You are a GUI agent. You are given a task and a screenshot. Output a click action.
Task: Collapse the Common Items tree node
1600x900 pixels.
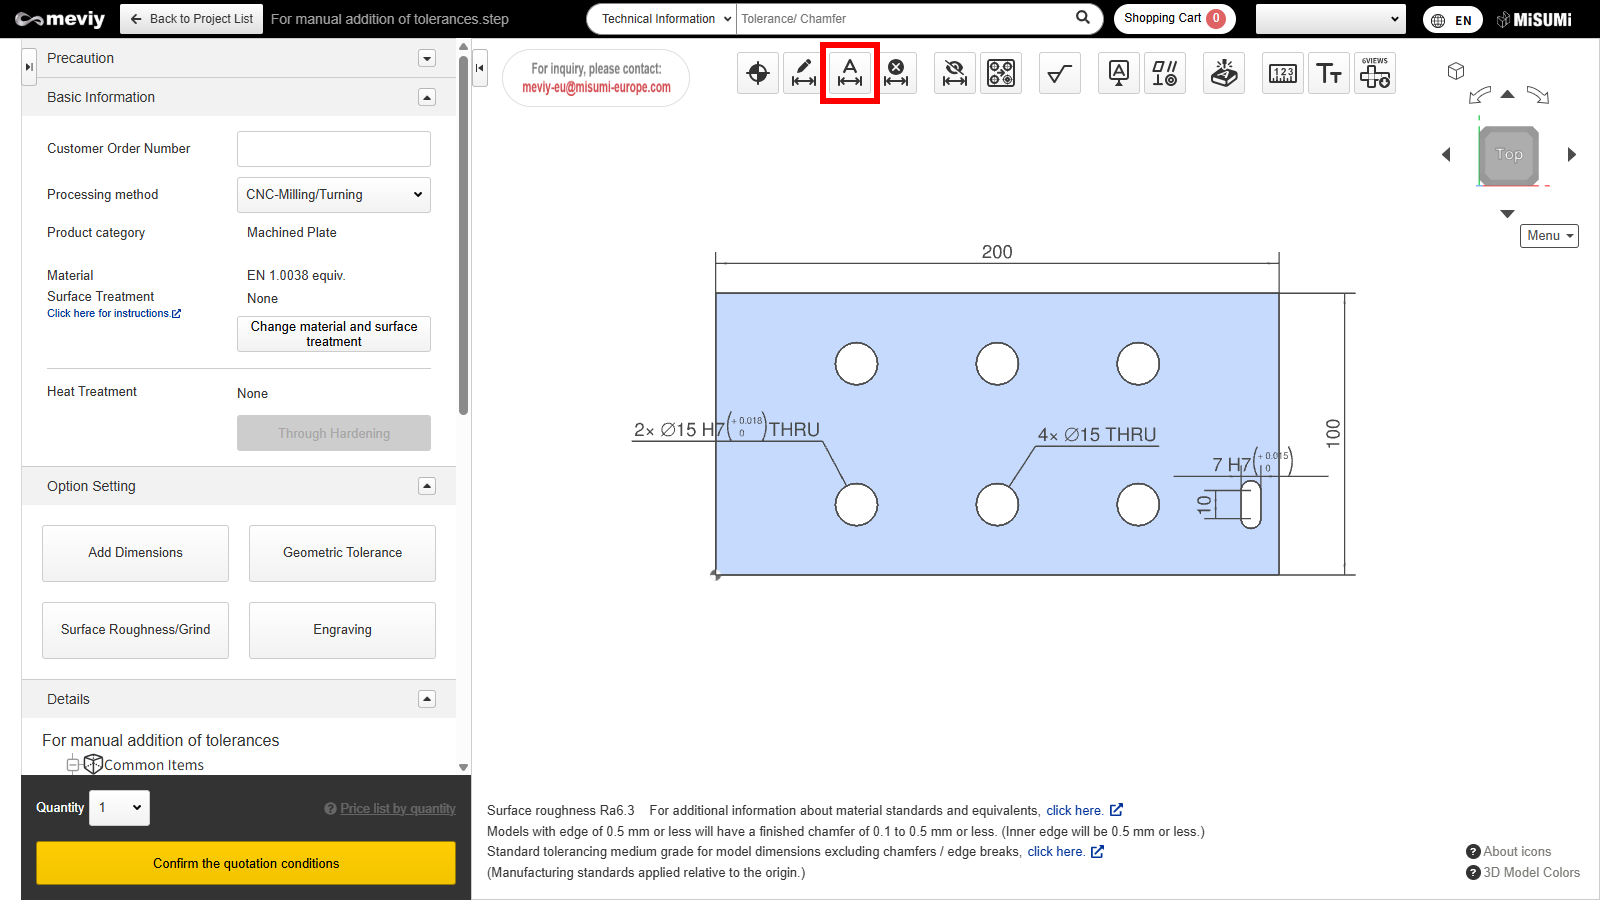72,765
